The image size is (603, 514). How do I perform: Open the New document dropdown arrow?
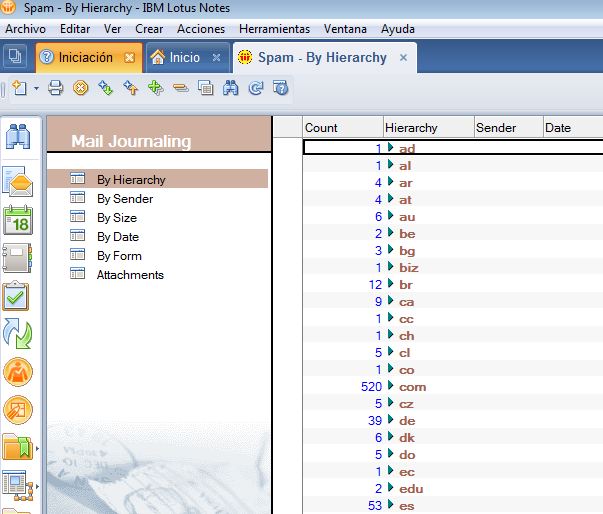pyautogui.click(x=36, y=88)
